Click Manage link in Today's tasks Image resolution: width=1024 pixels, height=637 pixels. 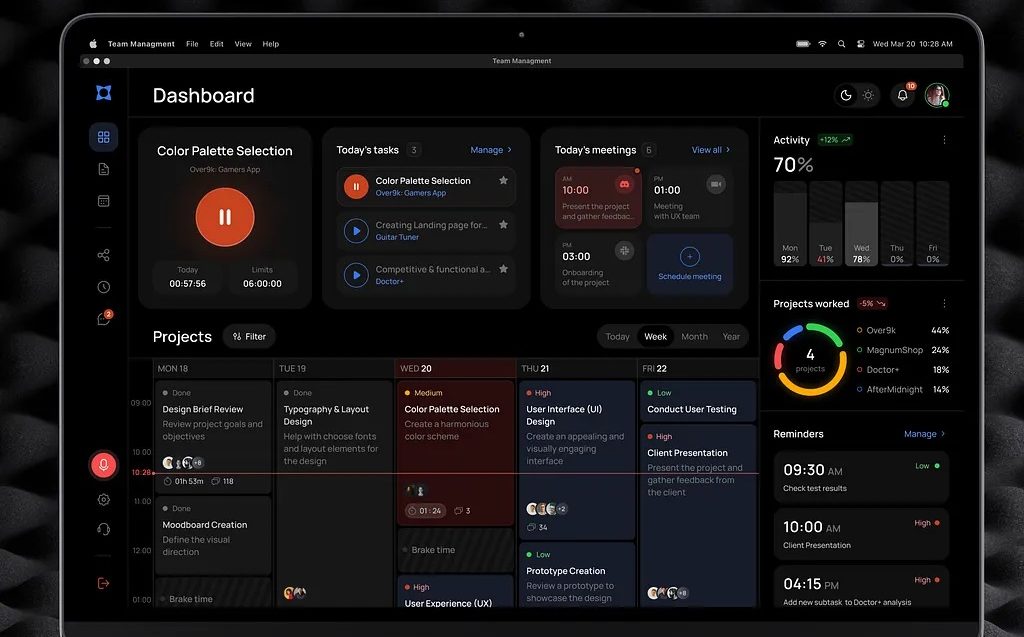click(x=490, y=150)
